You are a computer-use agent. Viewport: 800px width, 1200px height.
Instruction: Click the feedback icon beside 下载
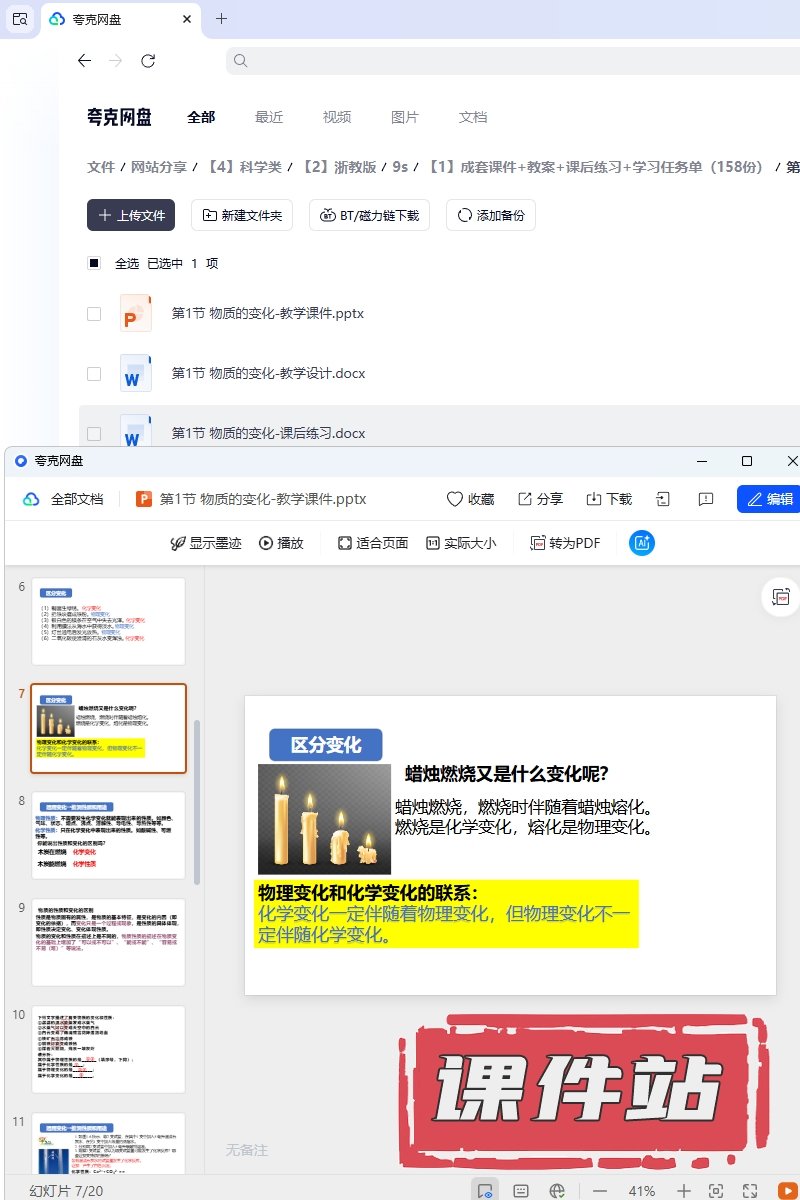point(706,499)
